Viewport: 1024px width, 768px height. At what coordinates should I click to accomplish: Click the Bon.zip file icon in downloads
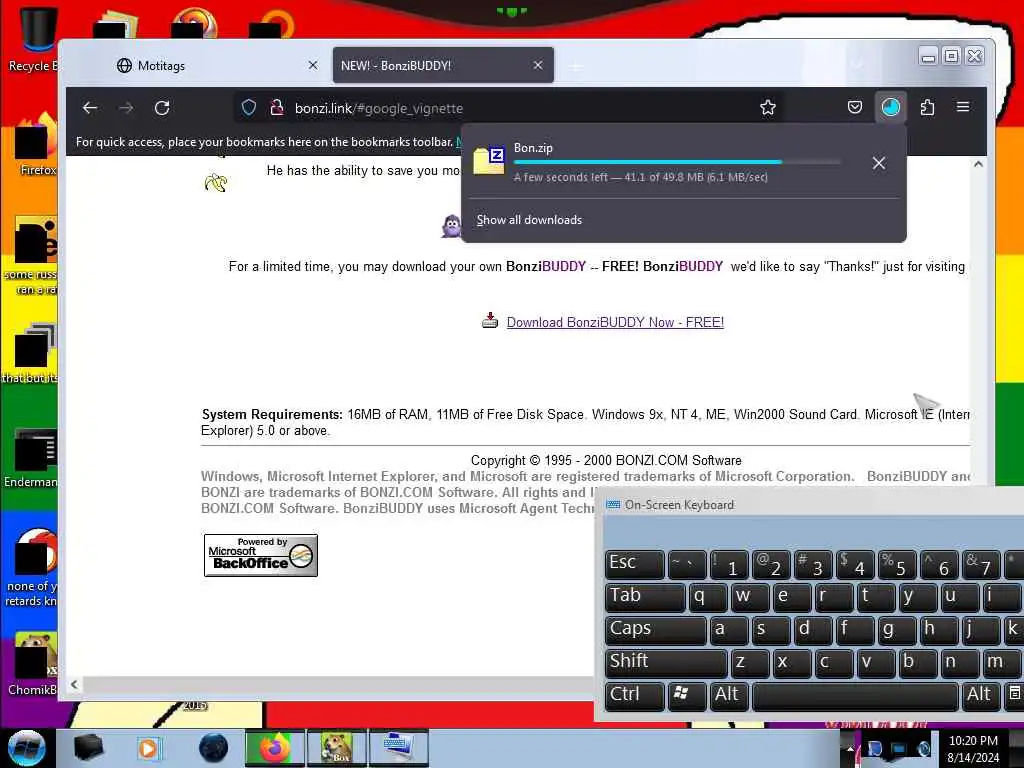[x=489, y=160]
